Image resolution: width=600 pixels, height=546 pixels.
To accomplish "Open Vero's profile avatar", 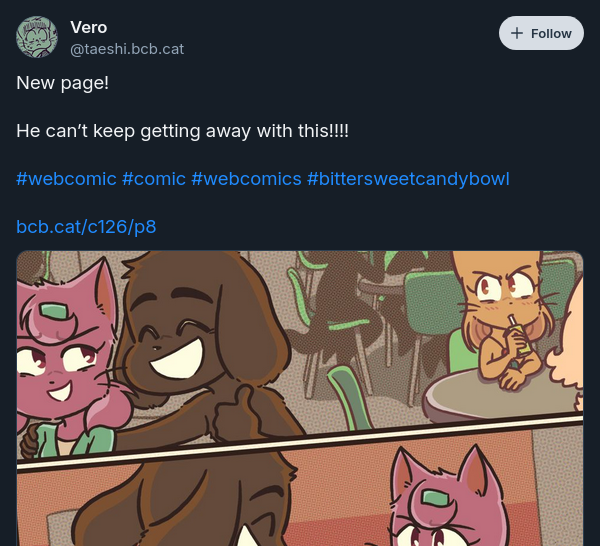I will [37, 37].
